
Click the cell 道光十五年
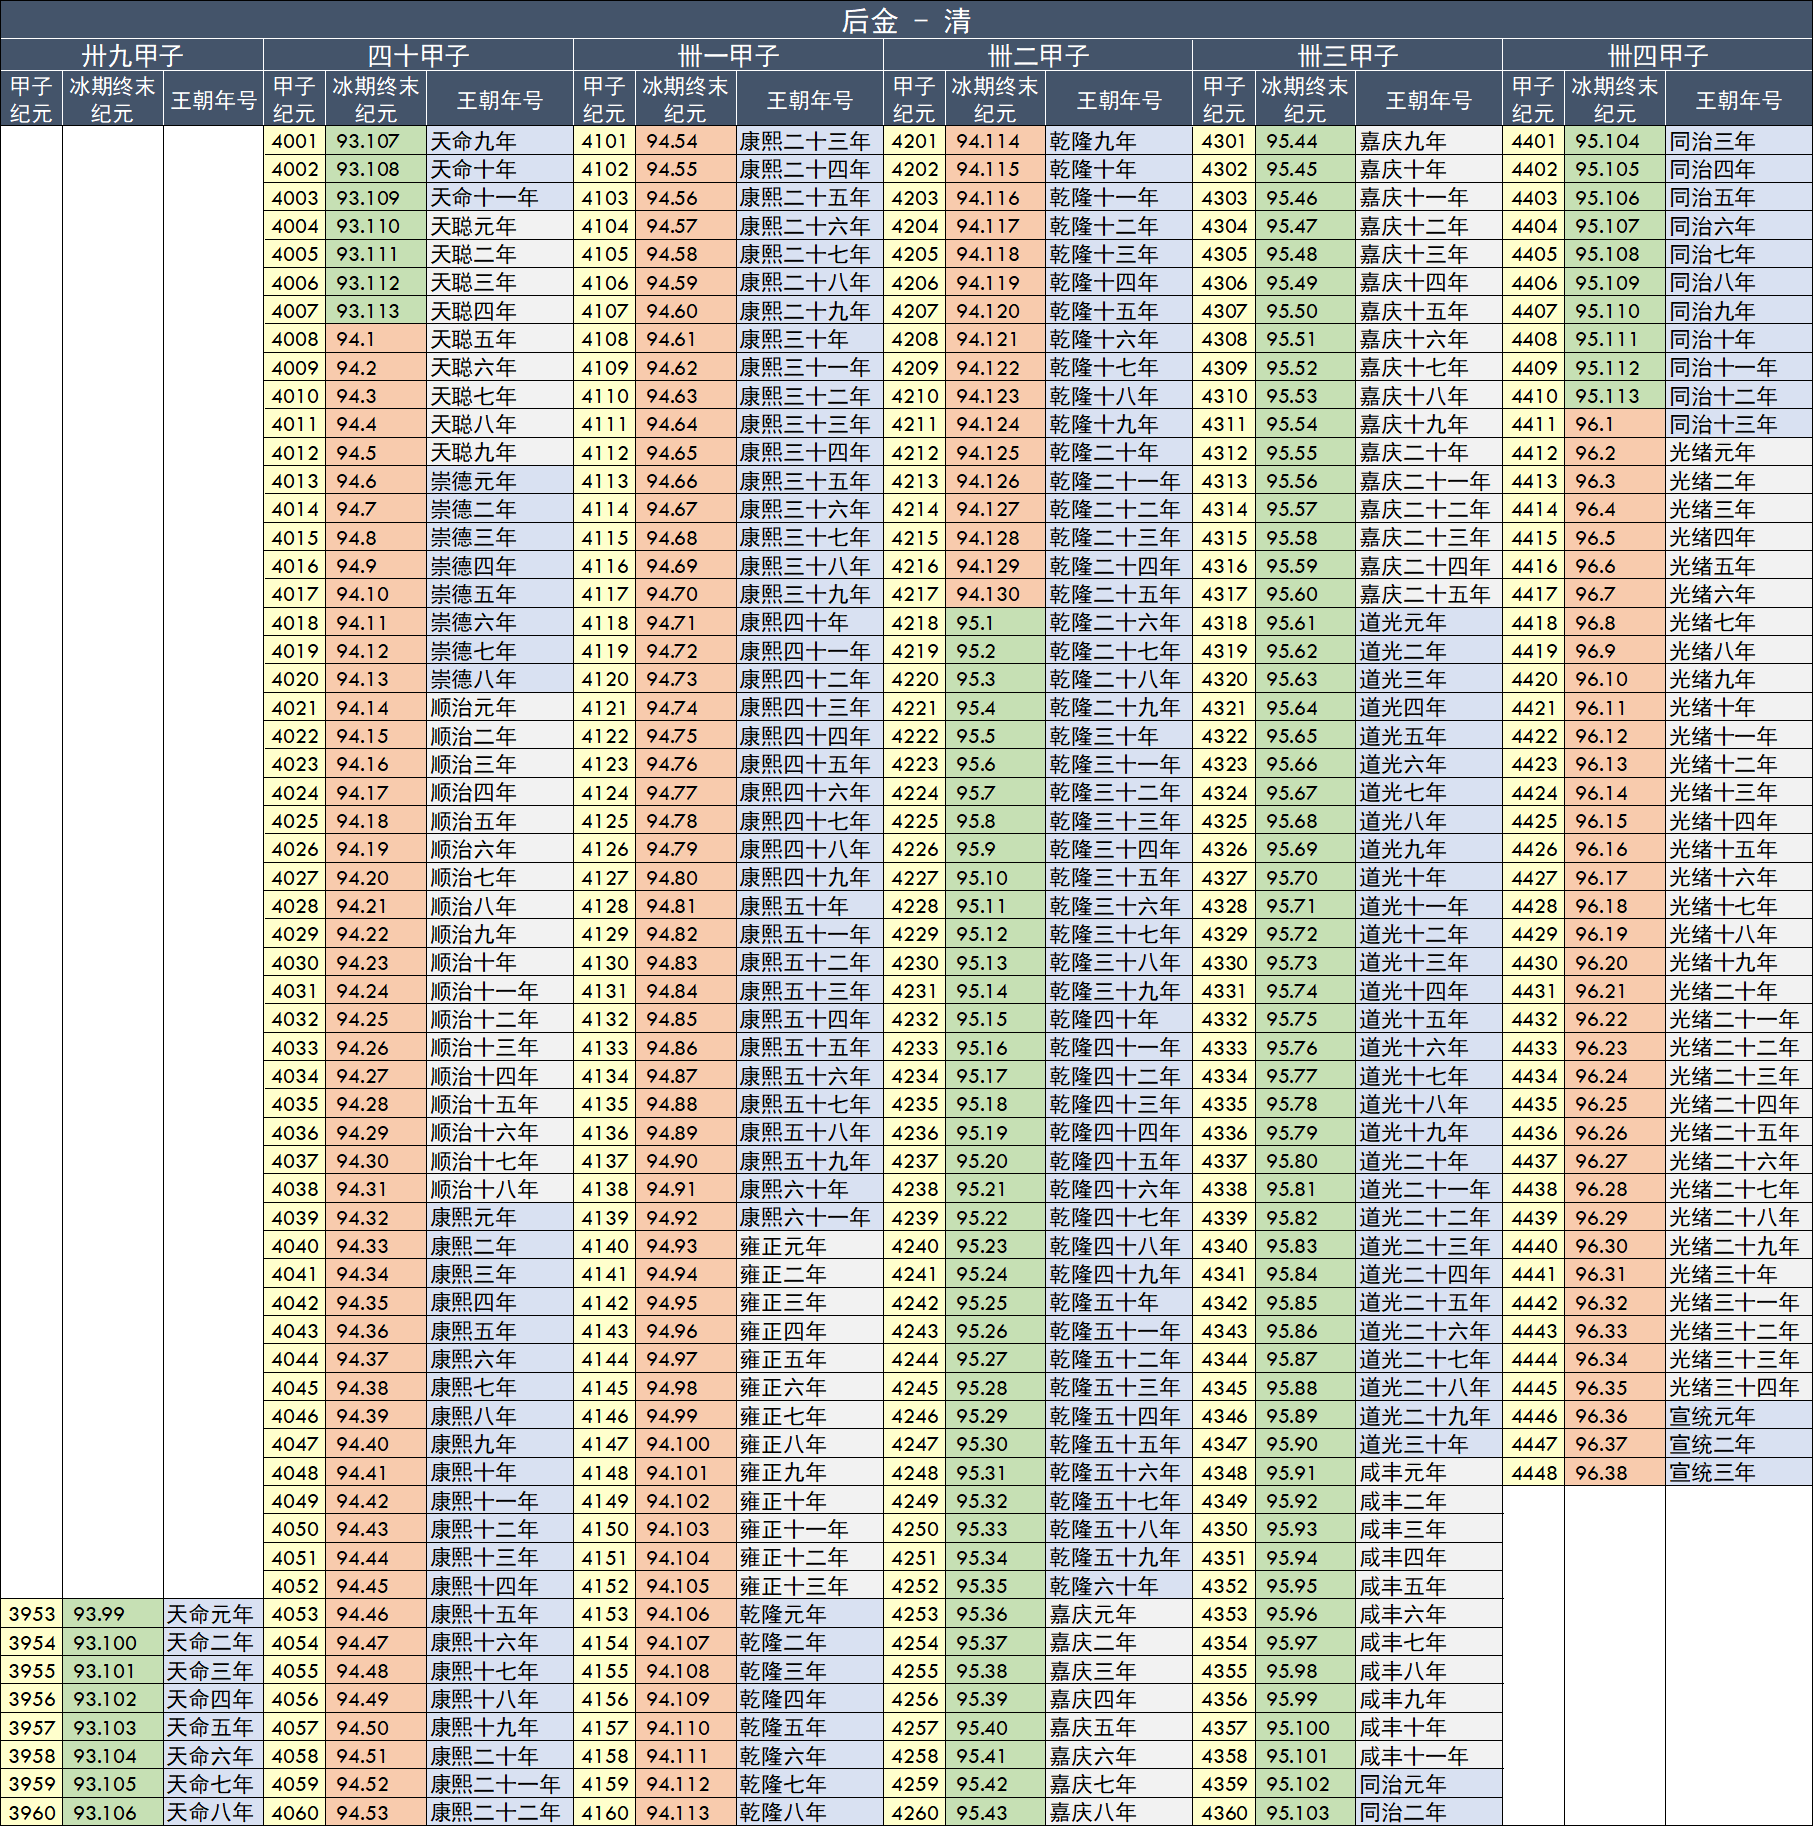tap(1429, 1019)
